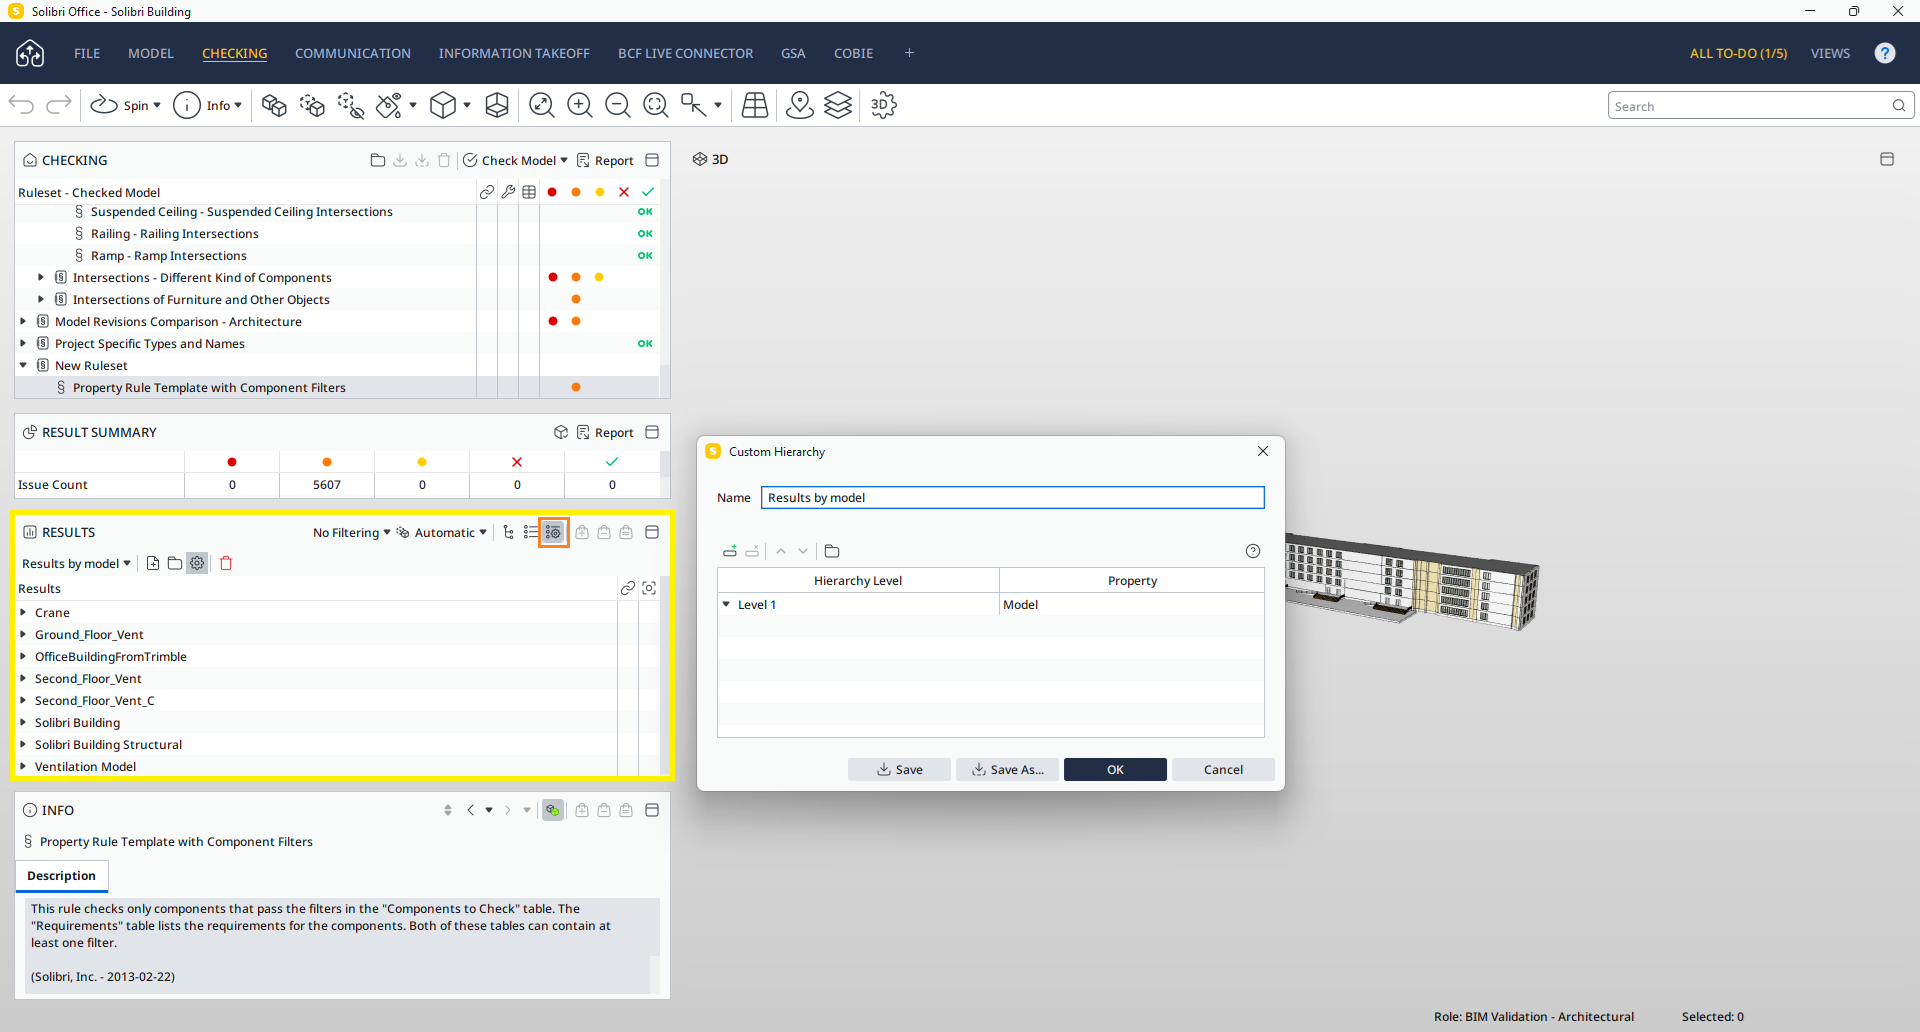The width and height of the screenshot is (1920, 1032).
Task: Zoom to fit the whole model
Action: [x=542, y=105]
